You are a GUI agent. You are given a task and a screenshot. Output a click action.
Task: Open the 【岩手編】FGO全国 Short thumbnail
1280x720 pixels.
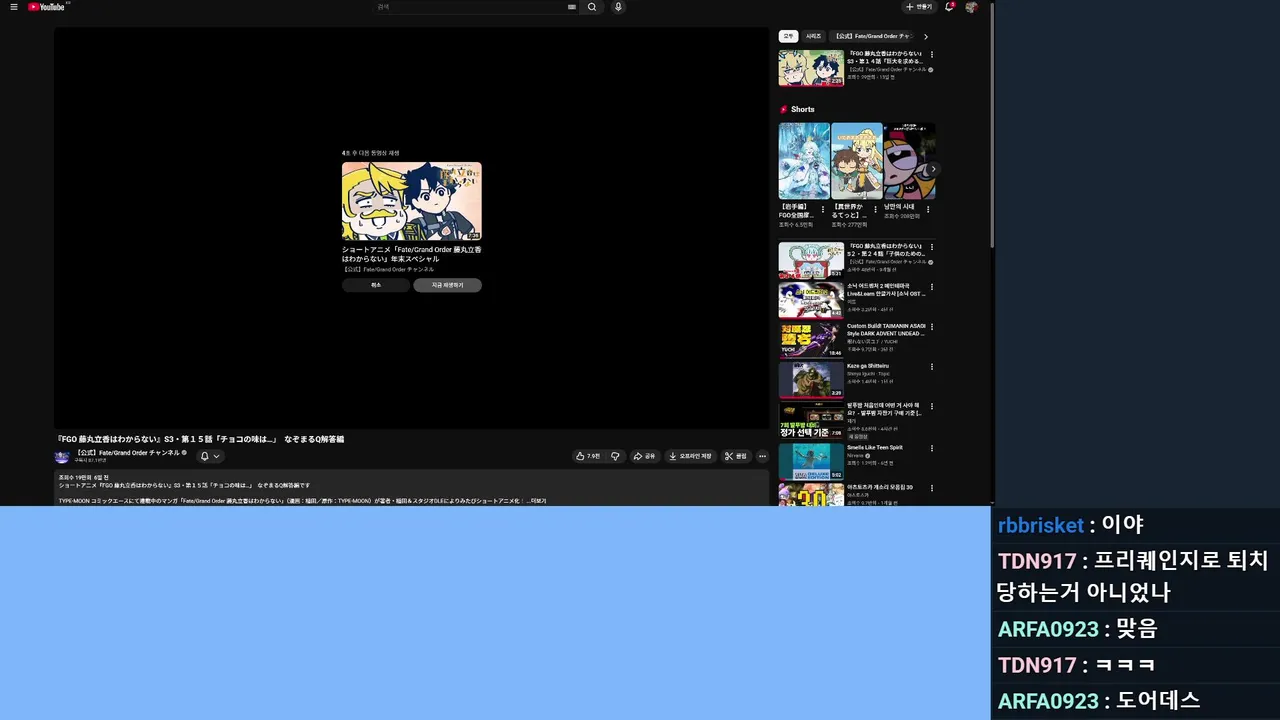(x=804, y=161)
